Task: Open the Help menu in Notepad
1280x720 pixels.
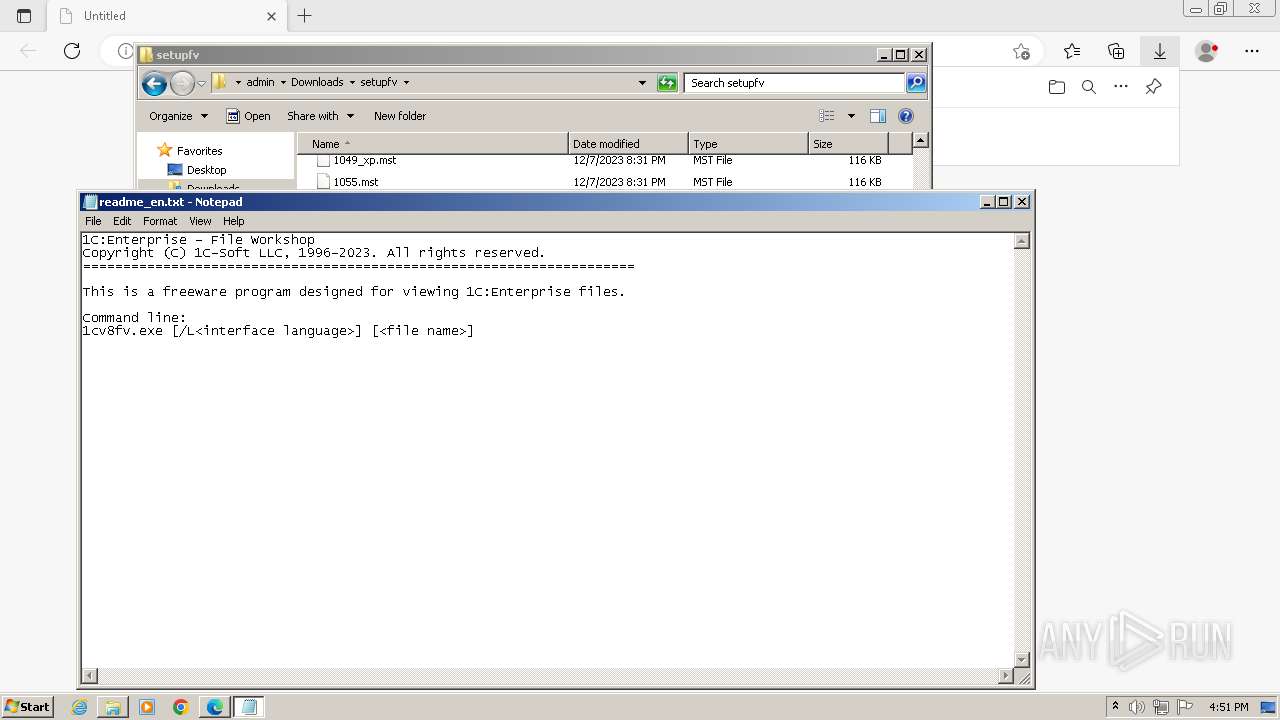Action: coord(233,221)
